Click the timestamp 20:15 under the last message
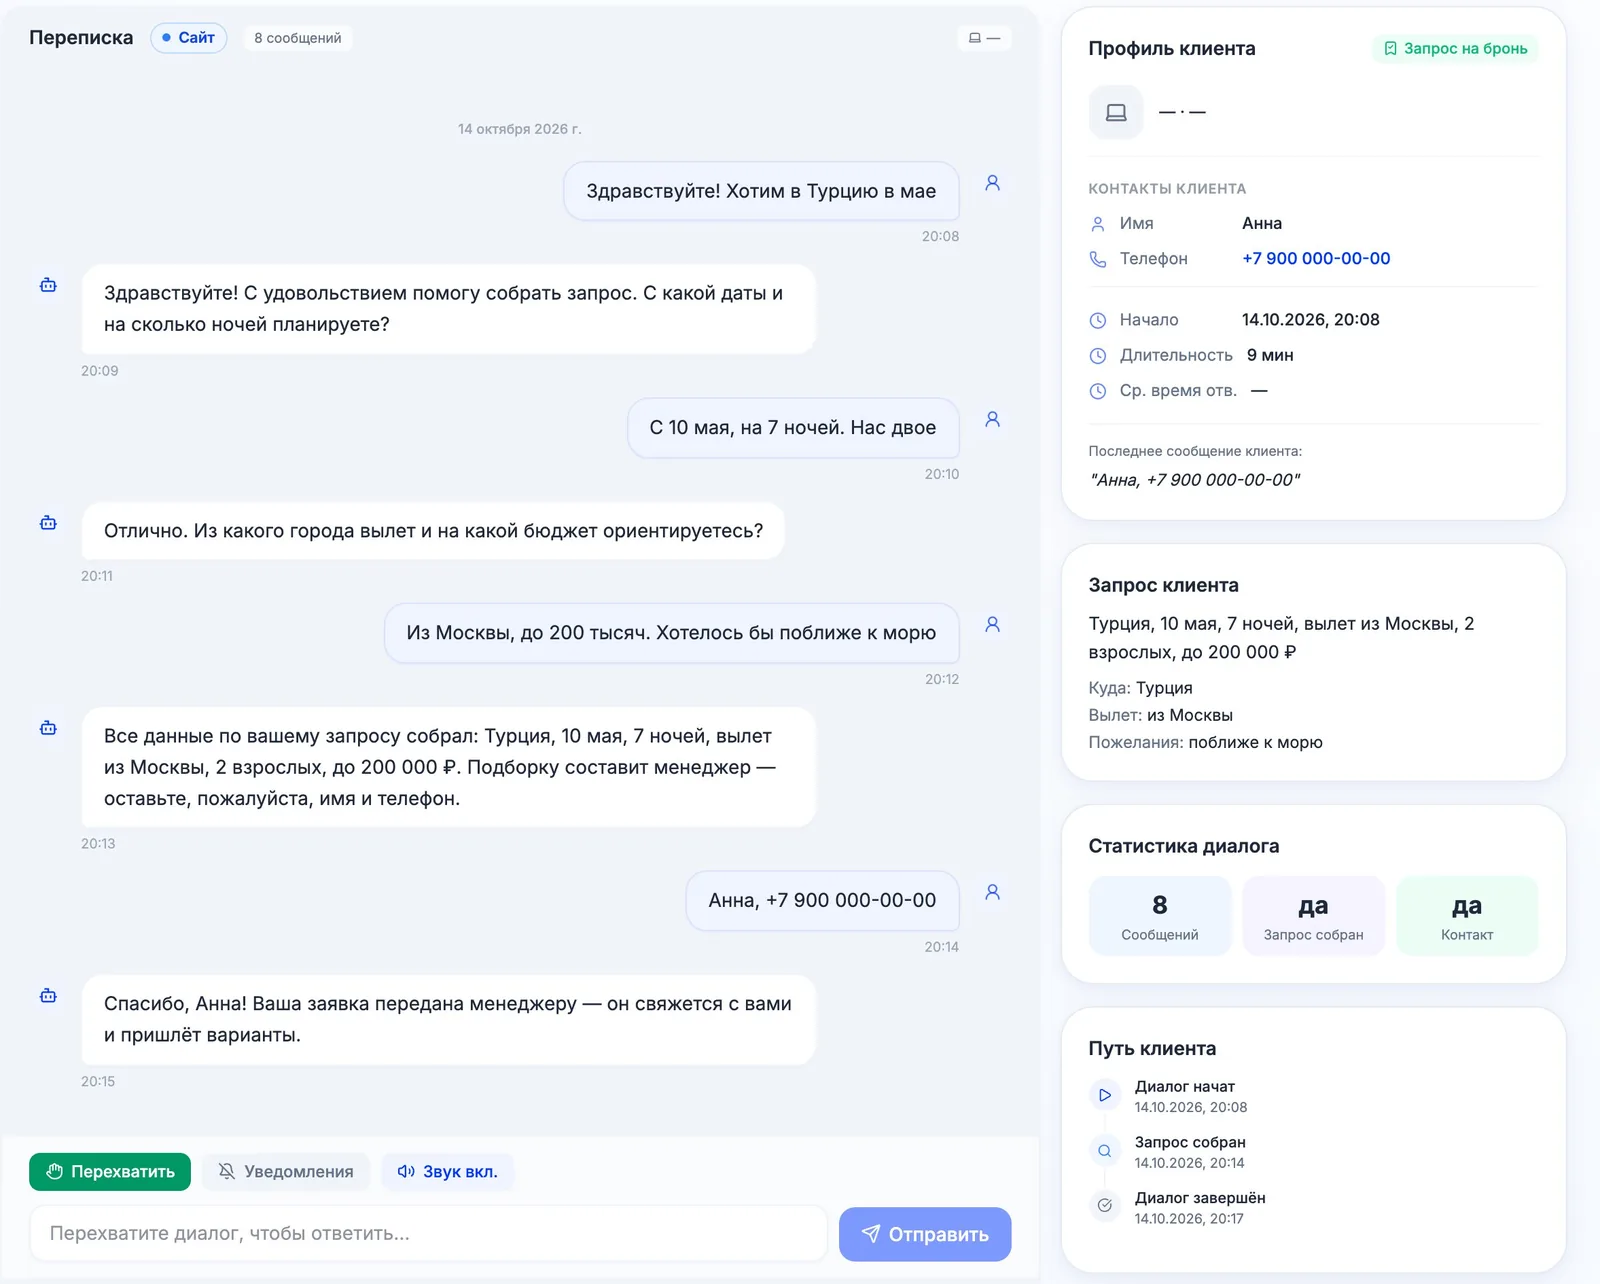 point(98,1081)
